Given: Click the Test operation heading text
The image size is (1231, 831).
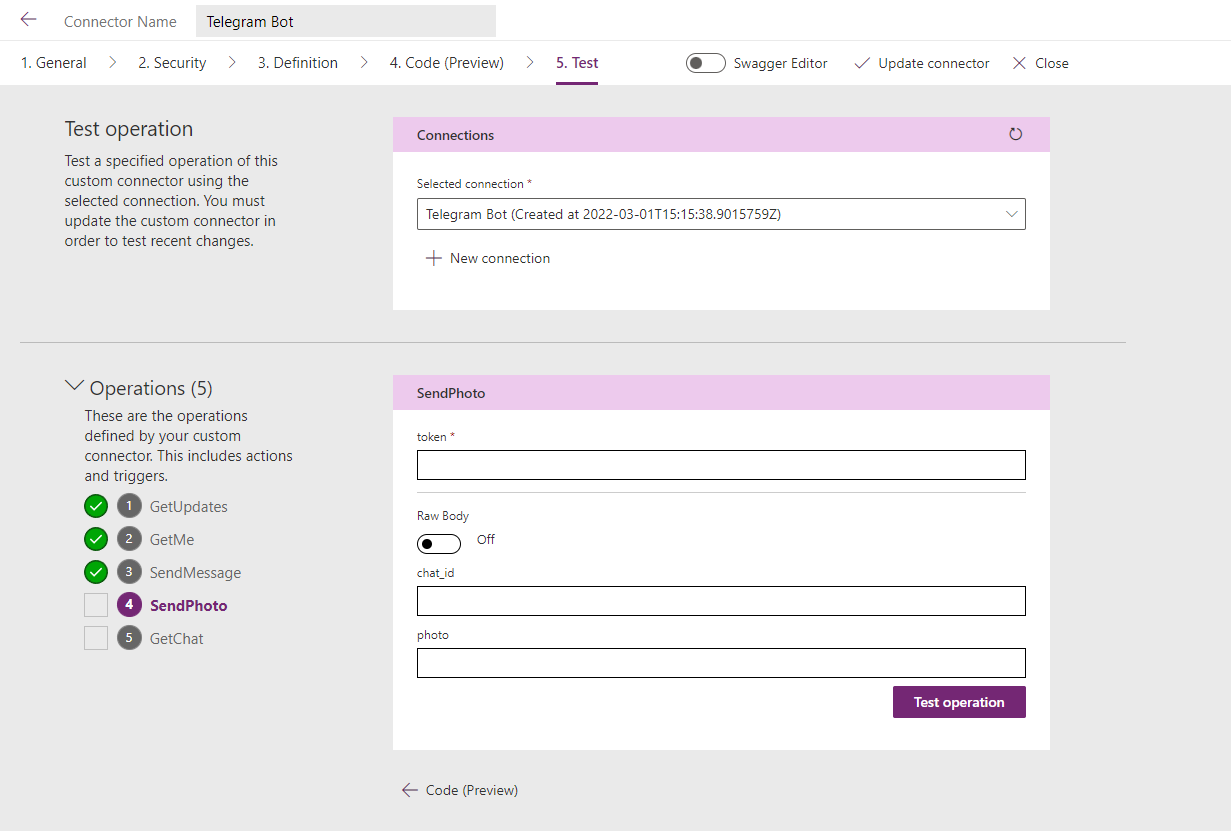Looking at the screenshot, I should [129, 129].
